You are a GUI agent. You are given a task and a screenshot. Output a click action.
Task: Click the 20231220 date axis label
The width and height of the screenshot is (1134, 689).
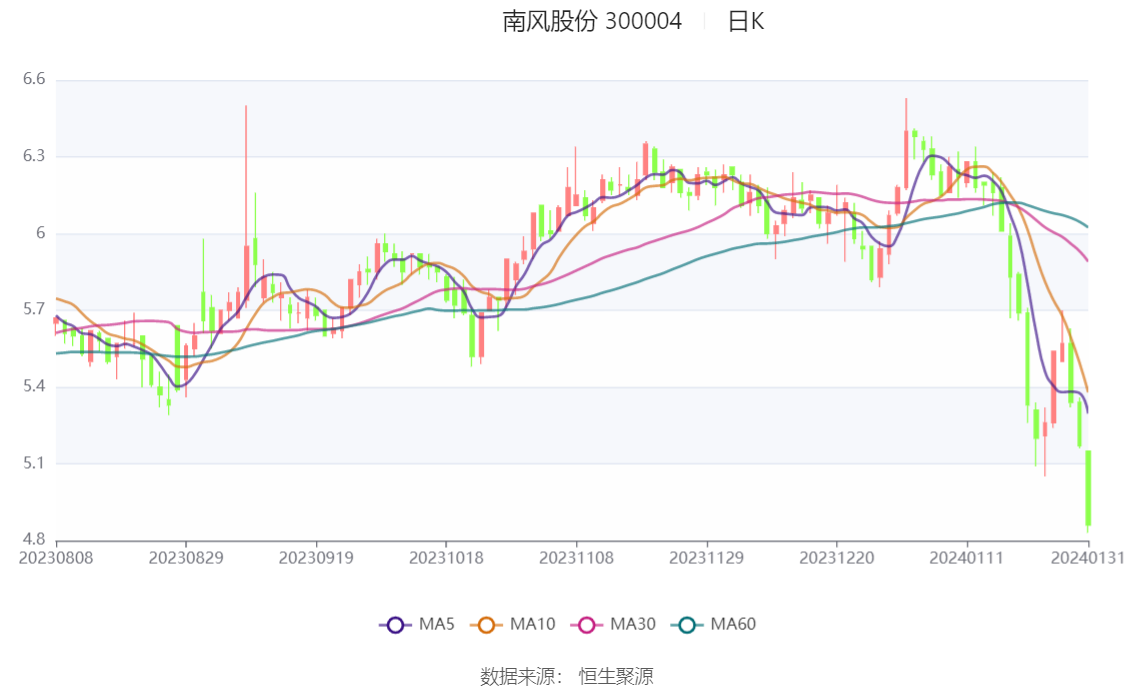tap(837, 558)
